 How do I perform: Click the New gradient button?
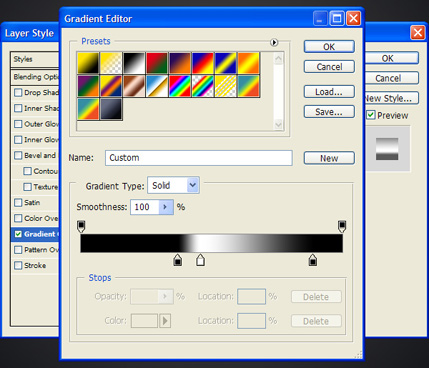tap(329, 158)
